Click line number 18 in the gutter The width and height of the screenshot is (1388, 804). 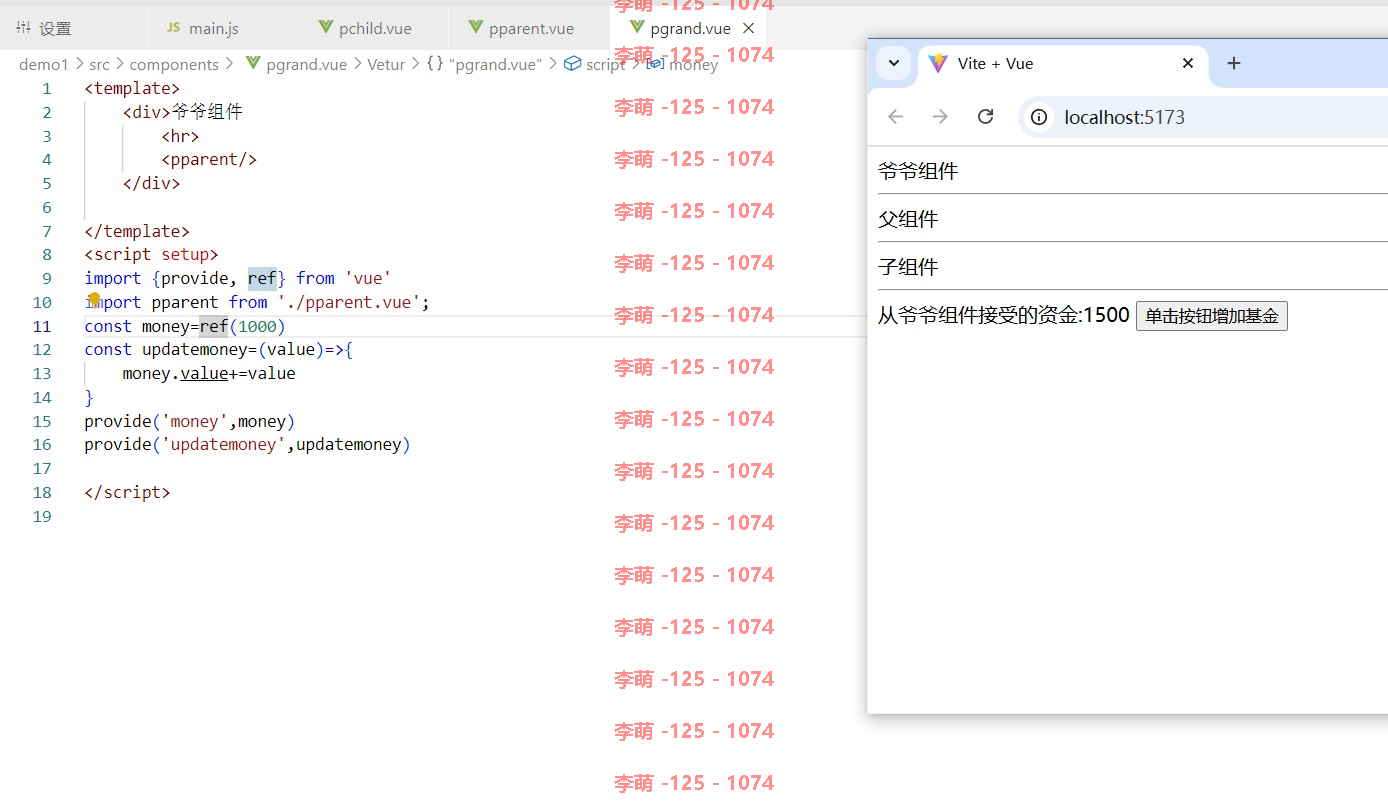(42, 492)
